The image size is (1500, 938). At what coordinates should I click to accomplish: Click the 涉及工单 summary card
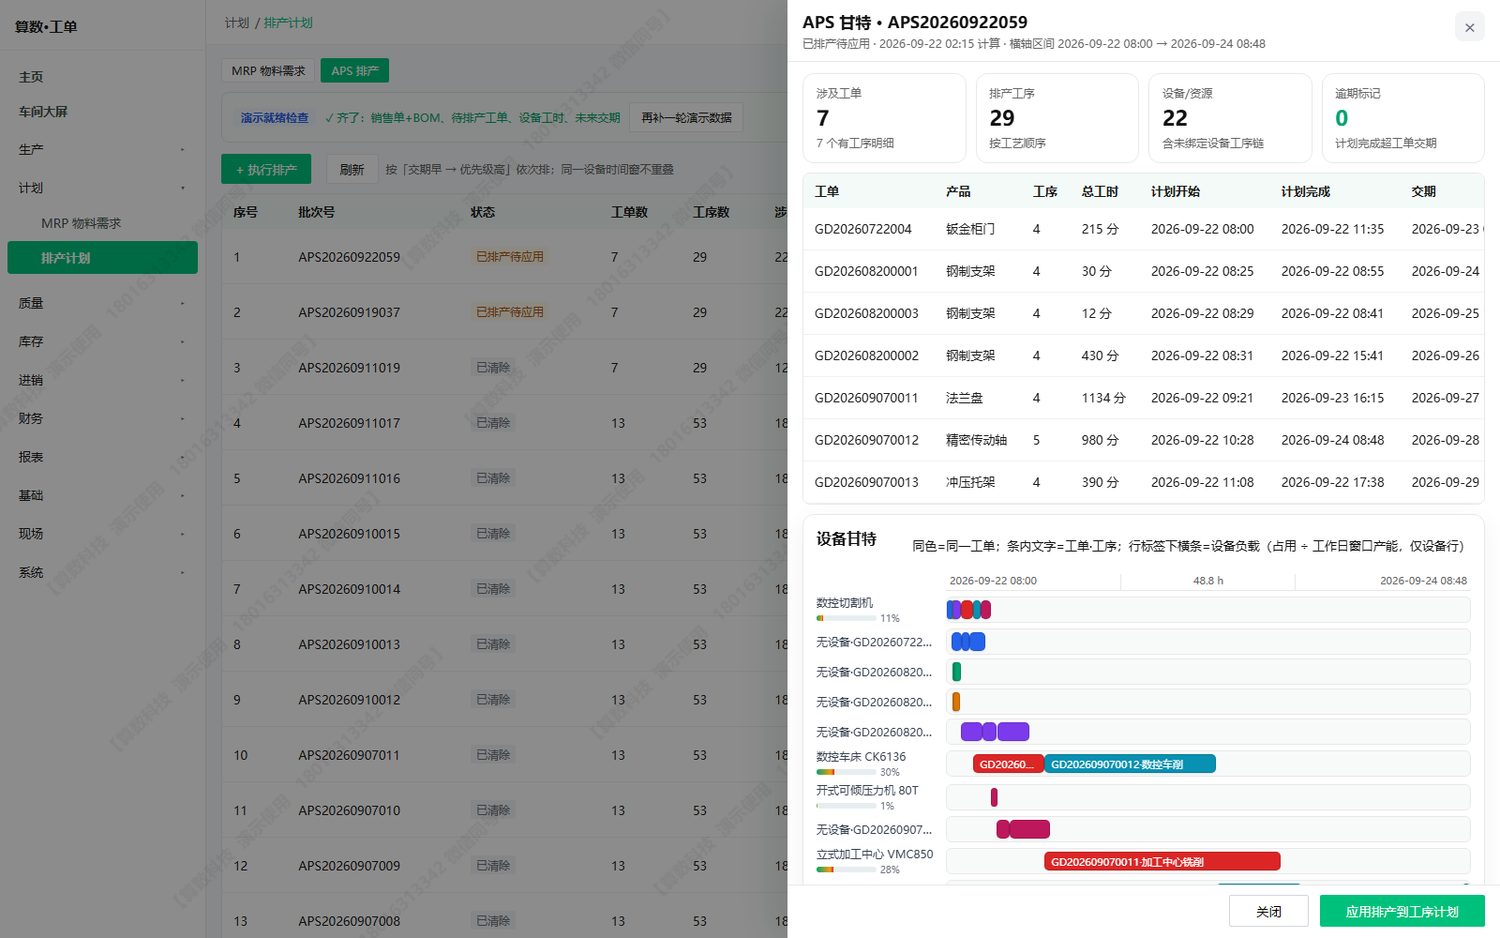(884, 118)
